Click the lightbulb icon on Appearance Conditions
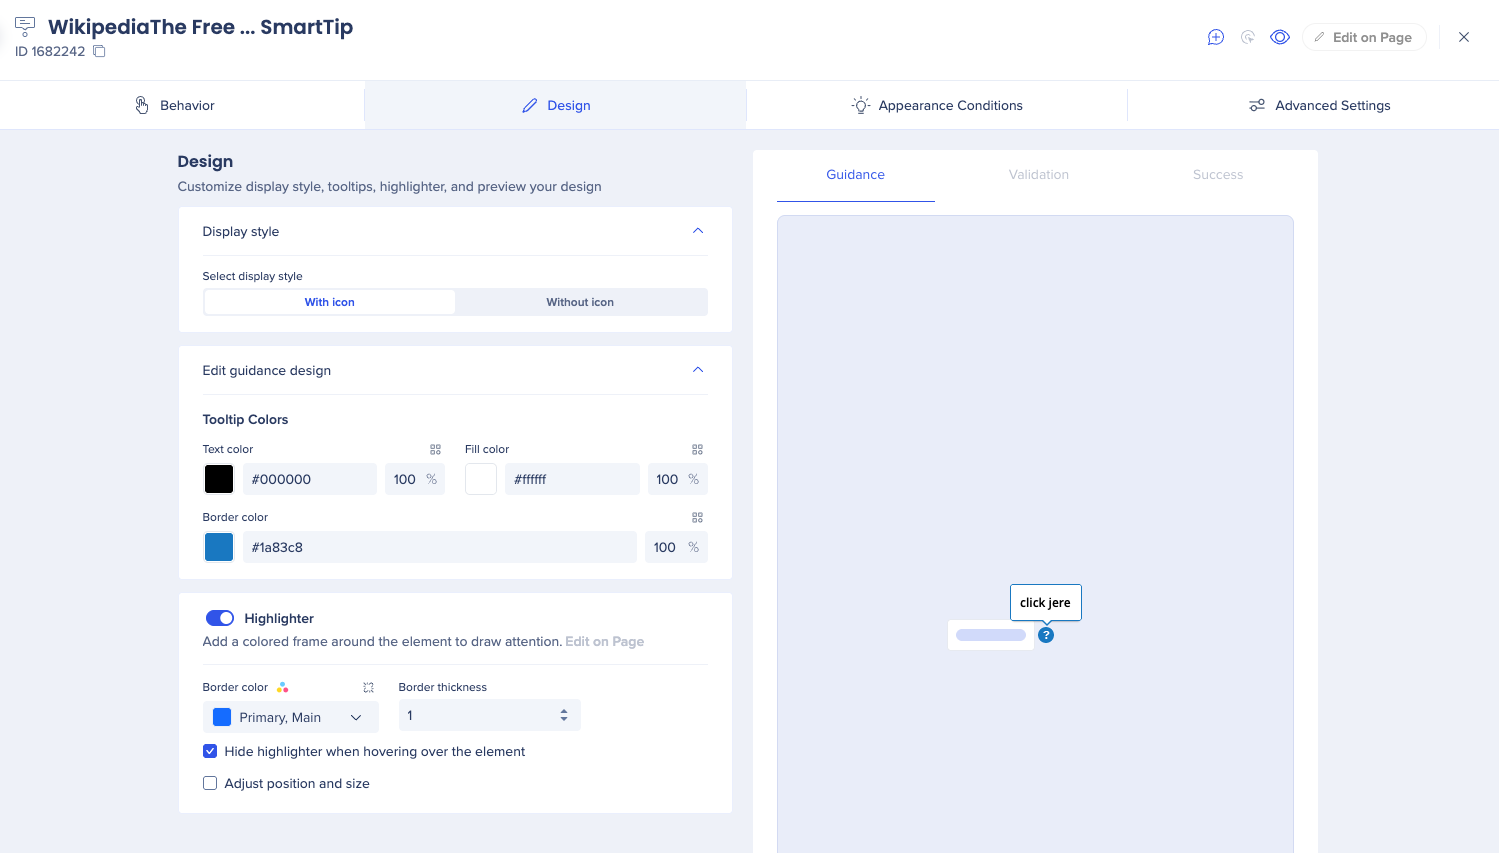Viewport: 1499px width, 853px height. [x=860, y=105]
